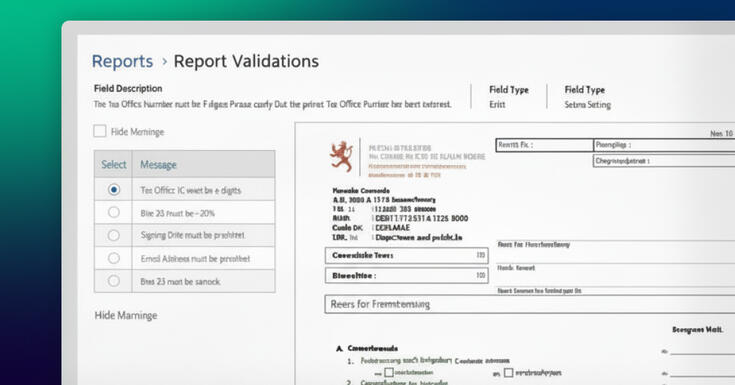Click the Message column header
The width and height of the screenshot is (735, 385).
click(x=158, y=165)
